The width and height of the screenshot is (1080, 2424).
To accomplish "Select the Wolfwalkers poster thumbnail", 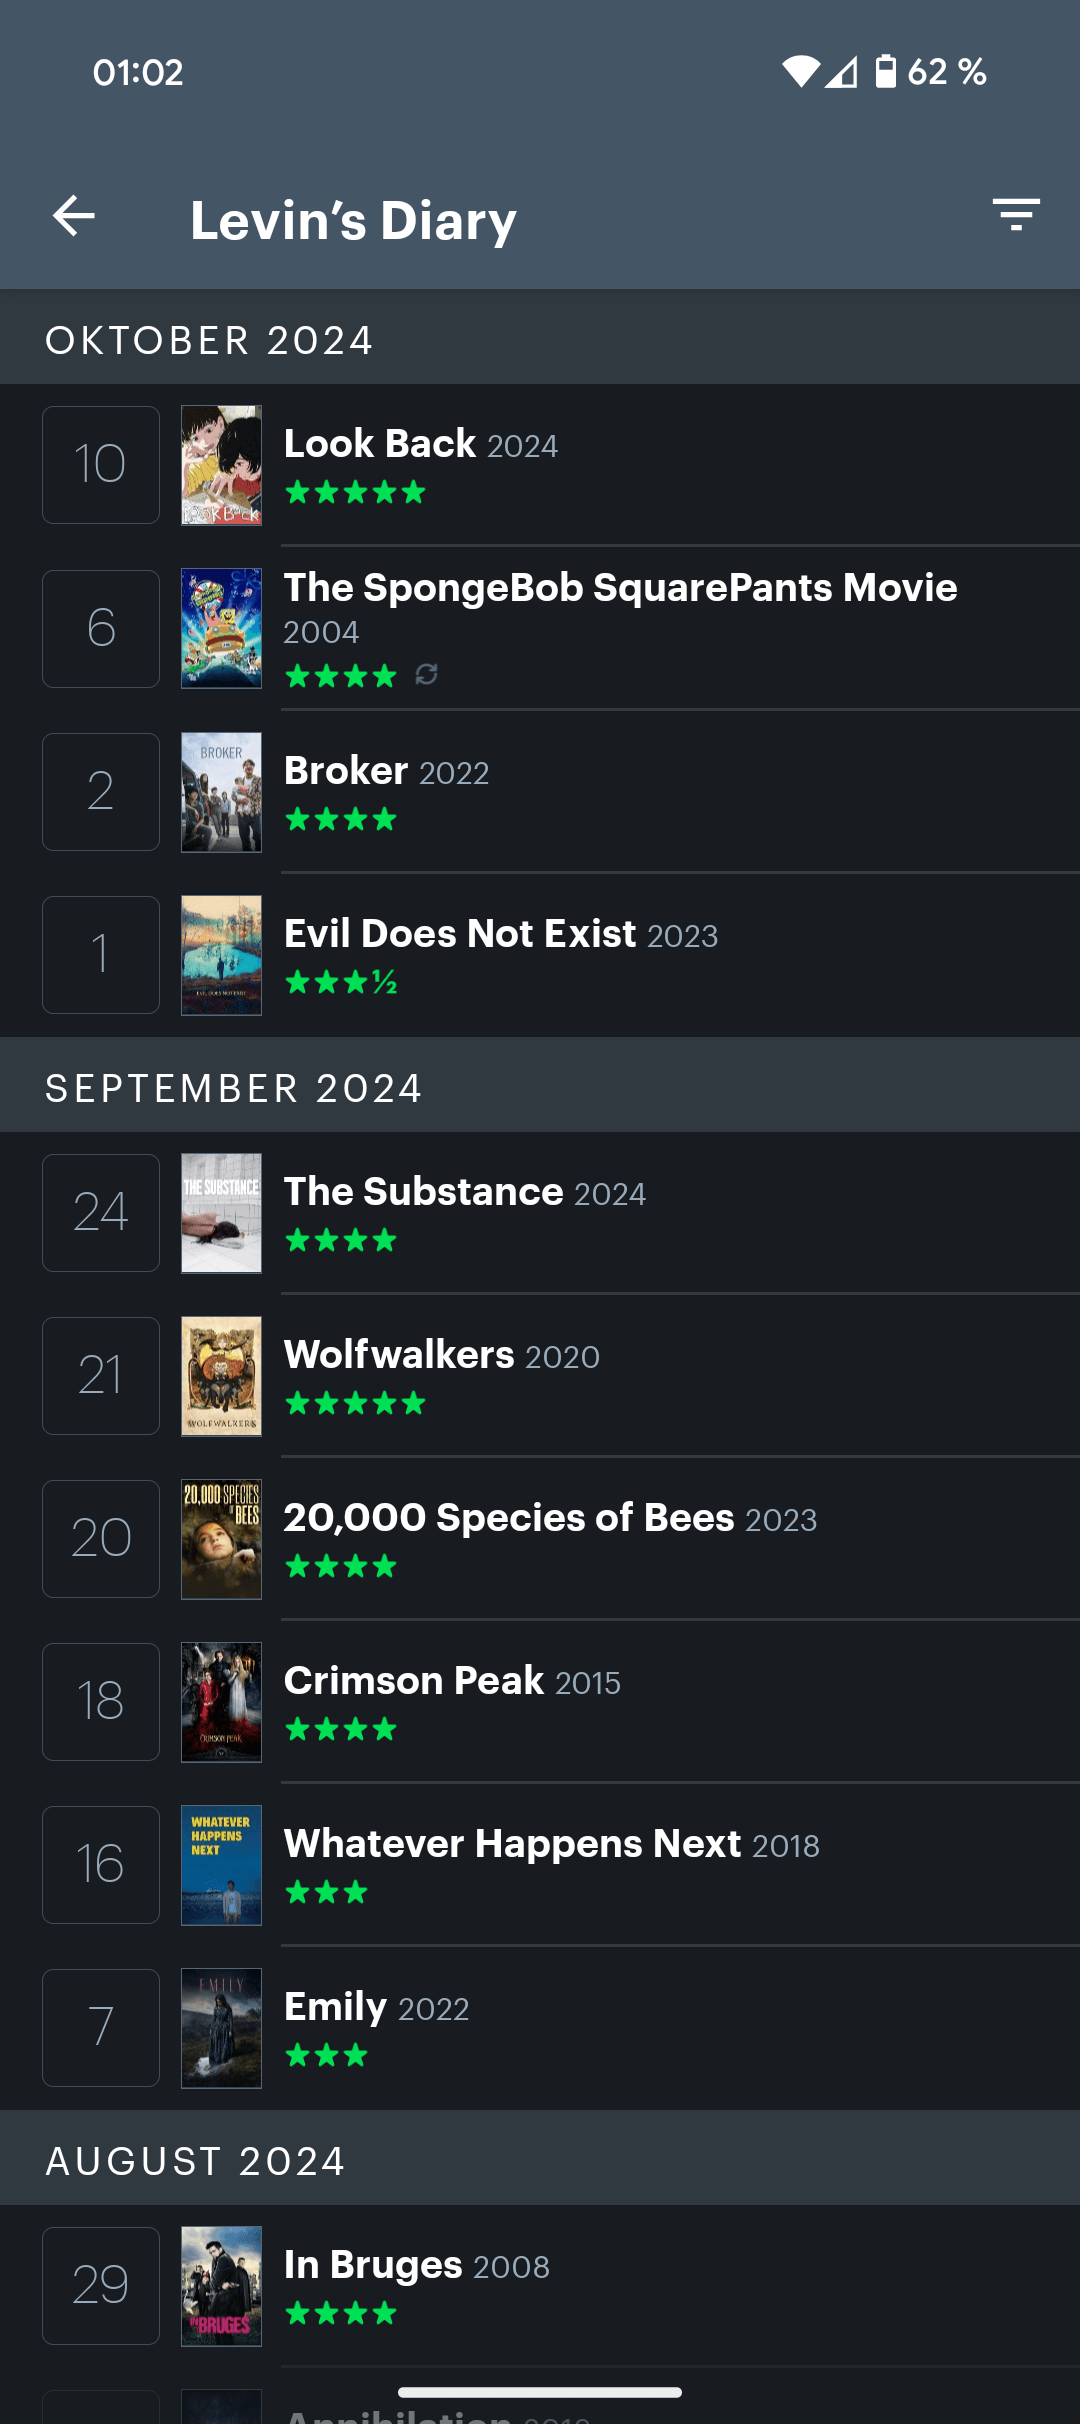I will [221, 1376].
